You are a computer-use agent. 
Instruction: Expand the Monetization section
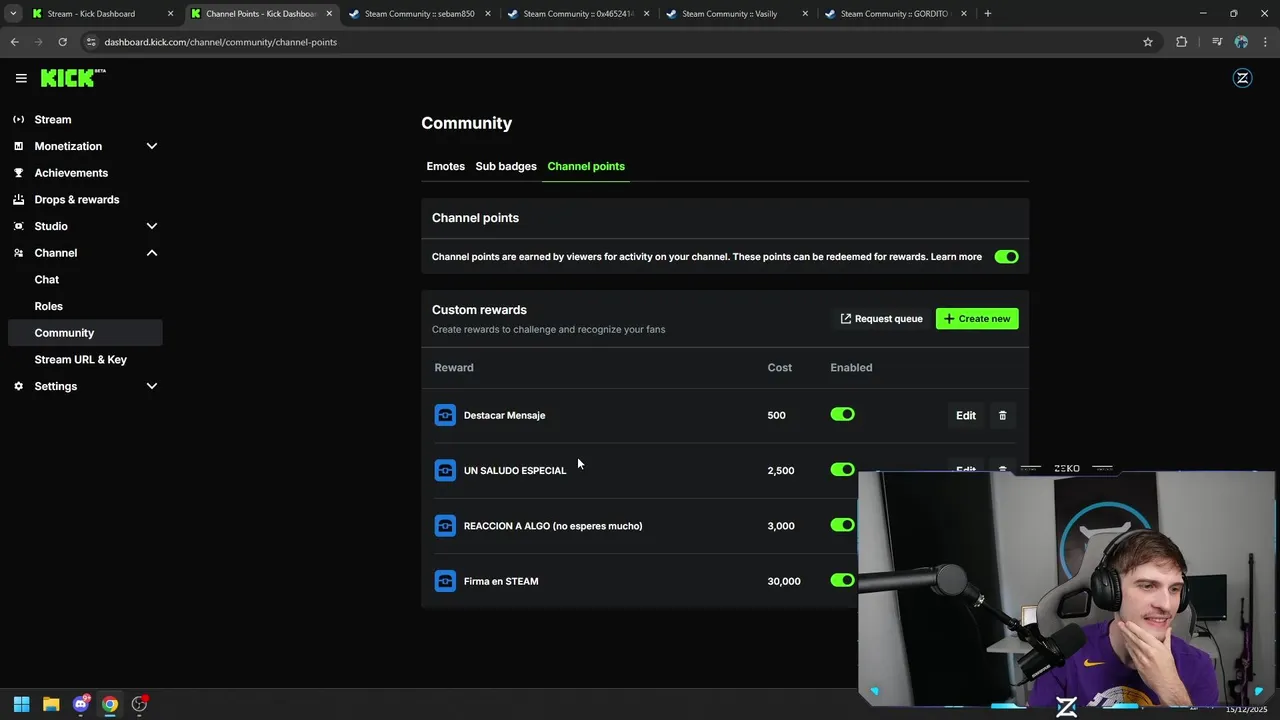152,146
